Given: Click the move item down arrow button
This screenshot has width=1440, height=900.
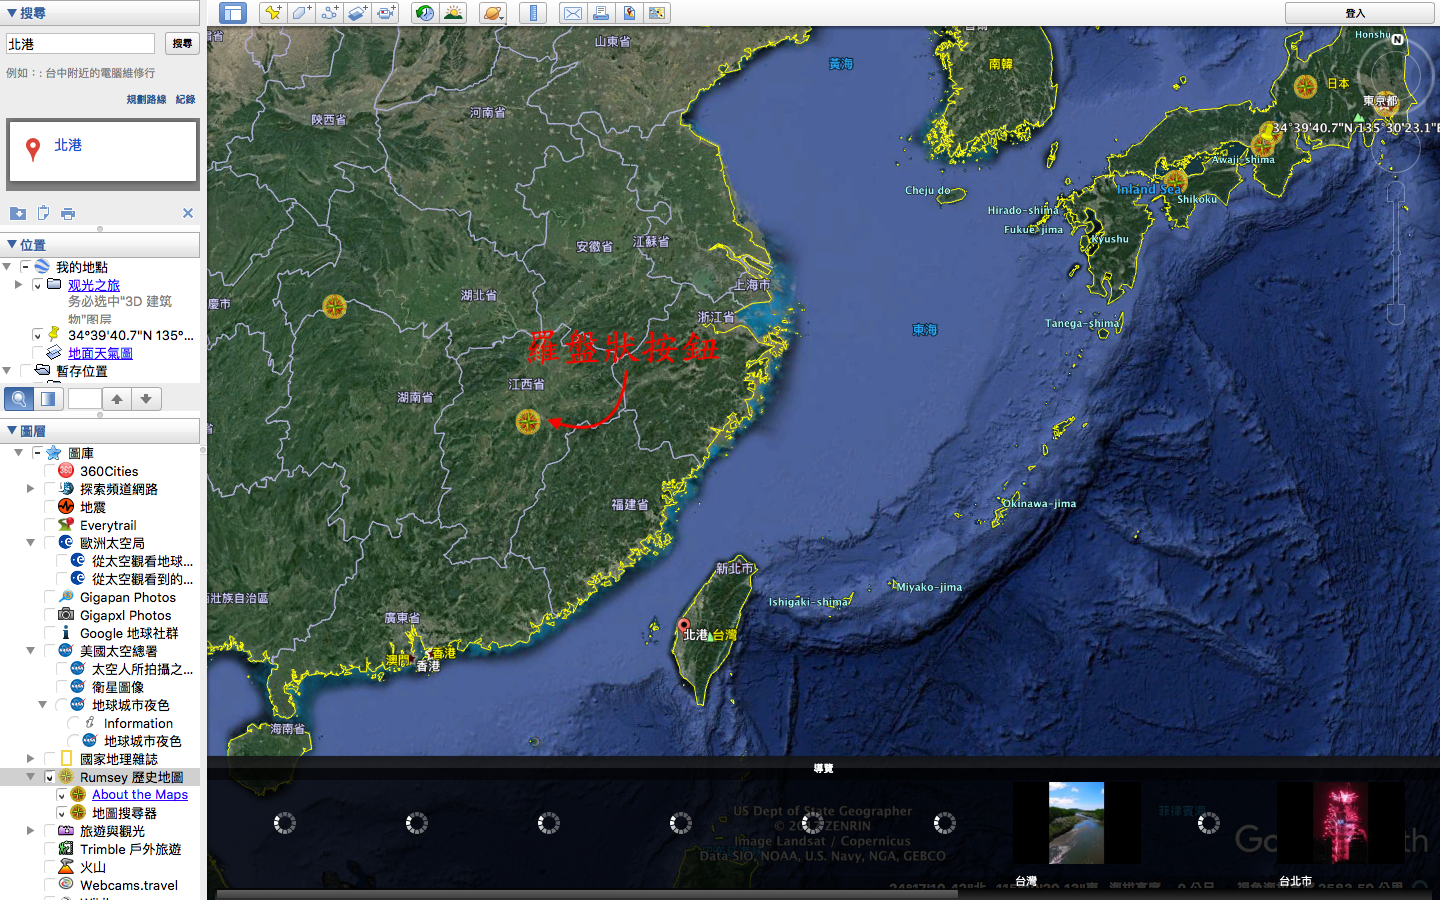Looking at the screenshot, I should [x=146, y=399].
